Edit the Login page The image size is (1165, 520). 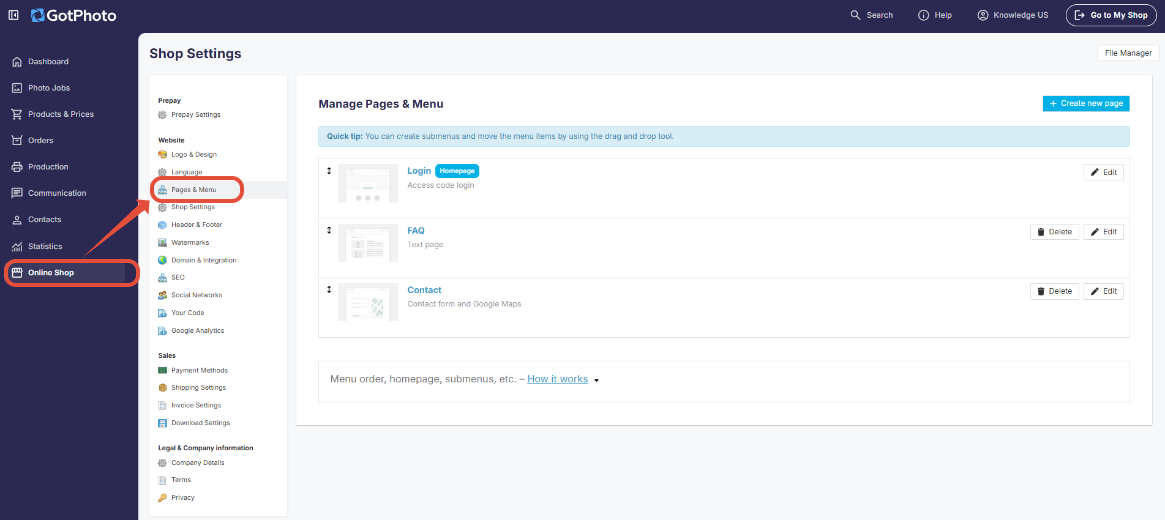[x=1103, y=172]
